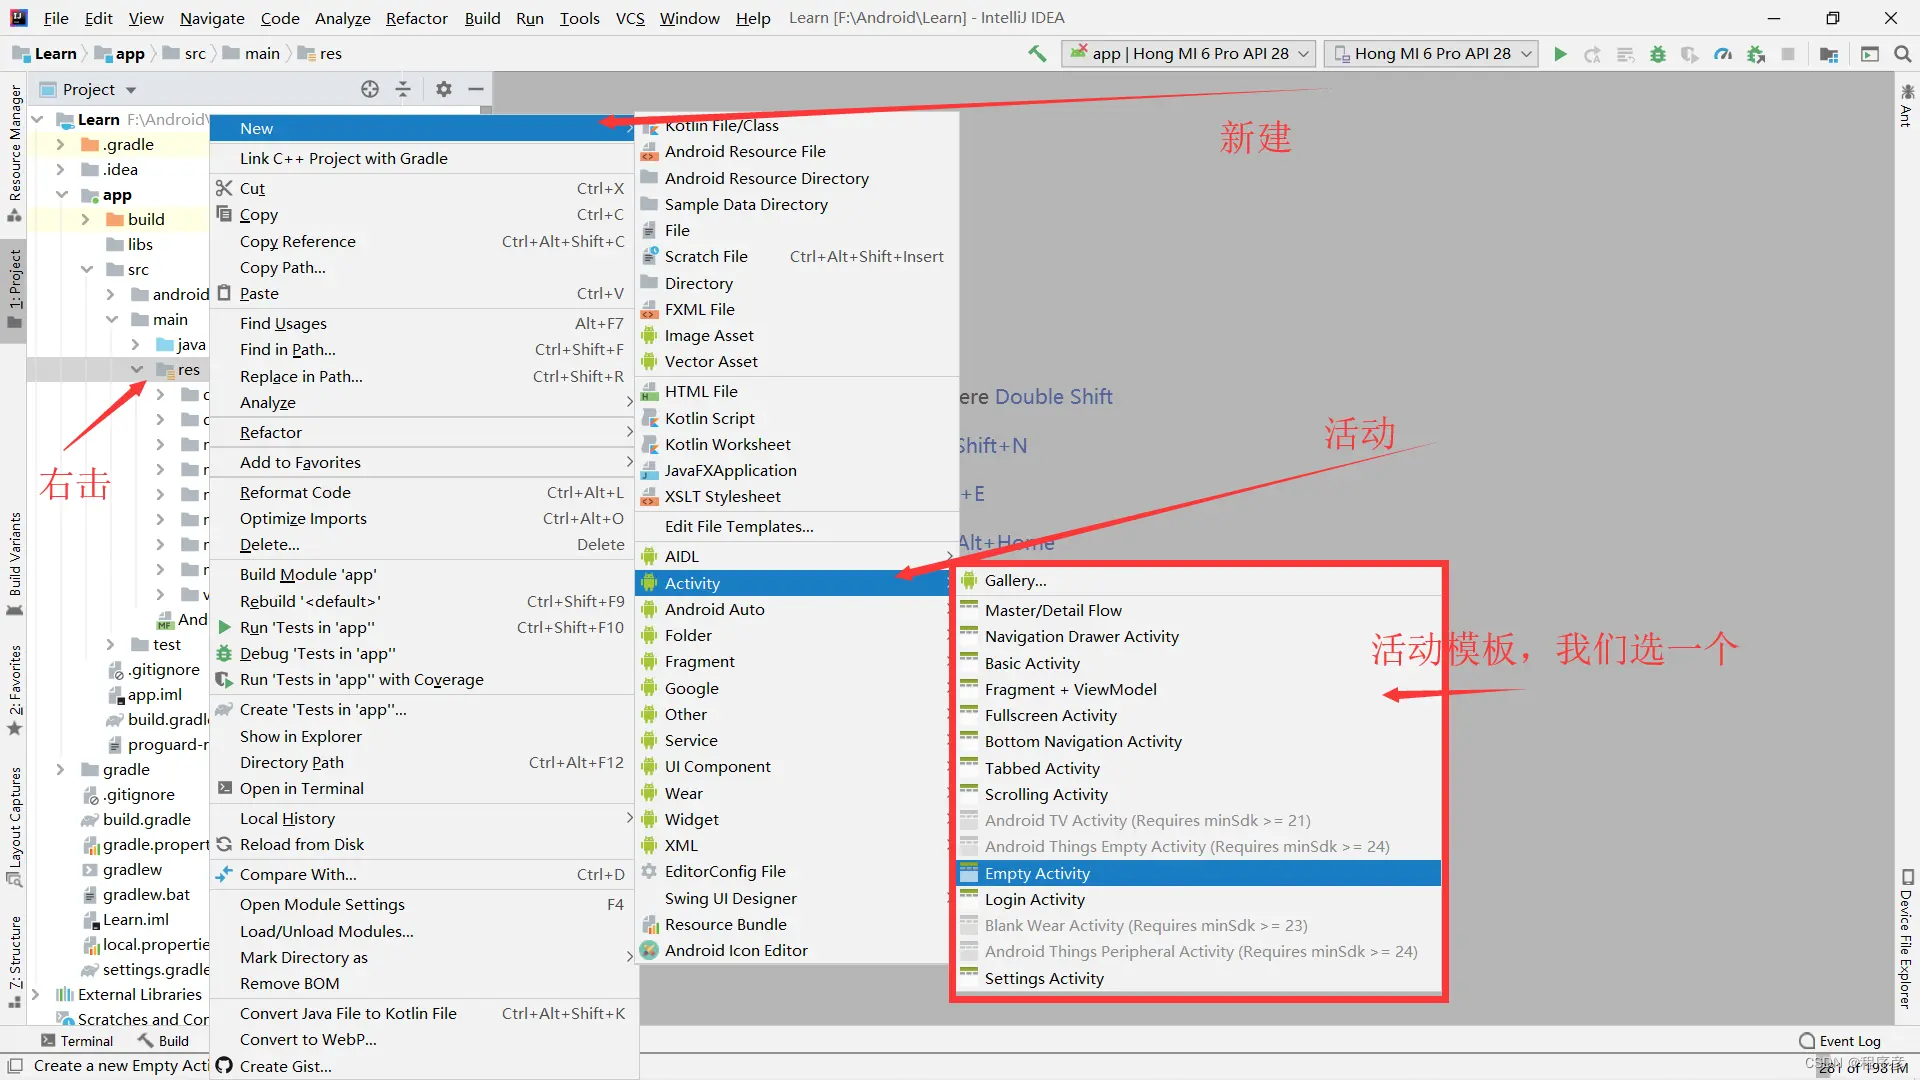Toggle the 2: Favorites side panel
The width and height of the screenshot is (1920, 1080).
pyautogui.click(x=14, y=690)
